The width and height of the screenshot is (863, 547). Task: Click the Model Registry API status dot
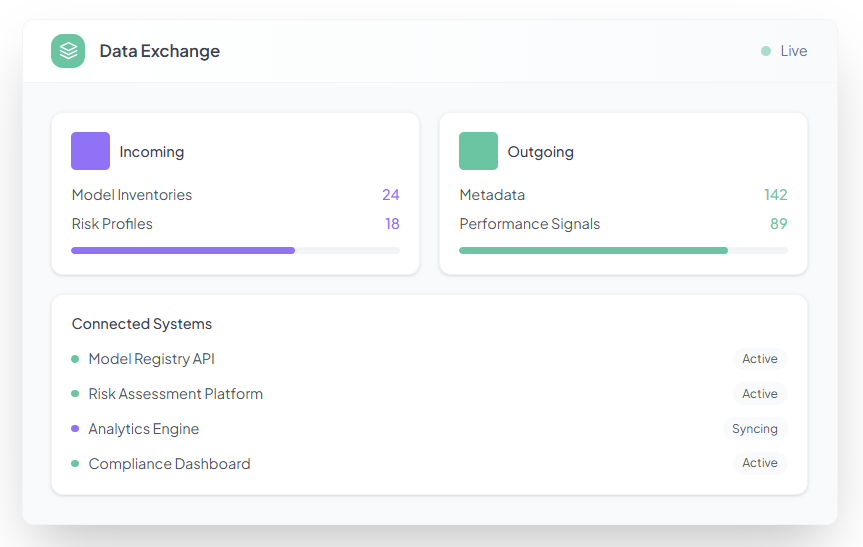pyautogui.click(x=75, y=359)
